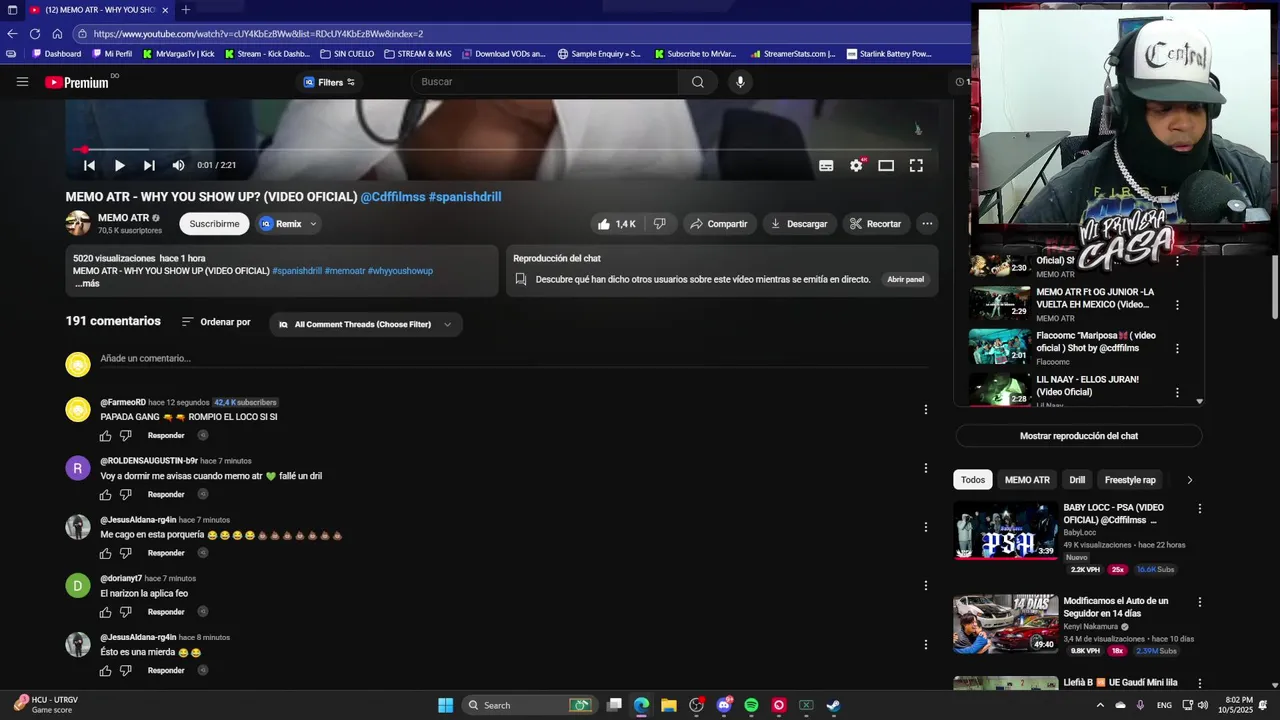The height and width of the screenshot is (720, 1280).
Task: Reply to @dorianyt7 via Responder
Action: (166, 612)
